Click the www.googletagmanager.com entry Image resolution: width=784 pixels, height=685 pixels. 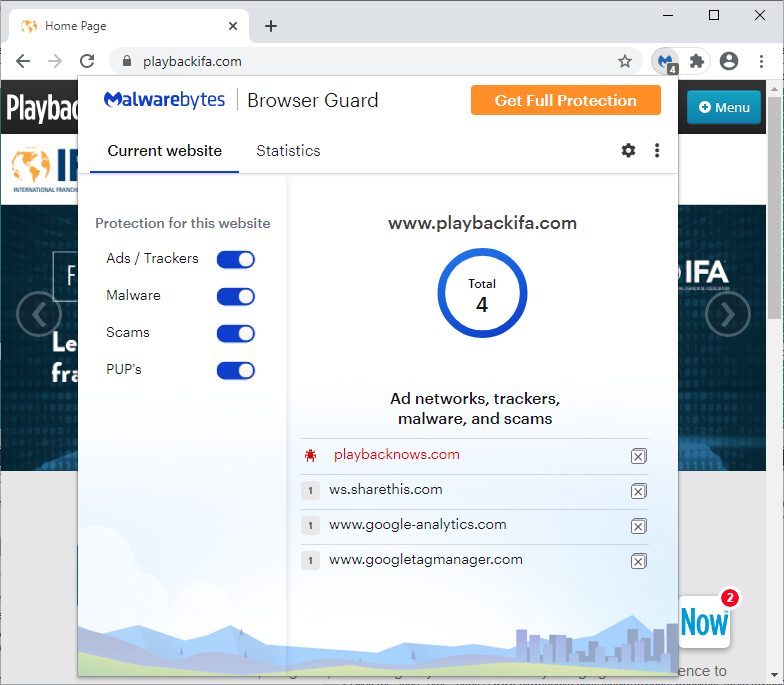[x=426, y=560]
